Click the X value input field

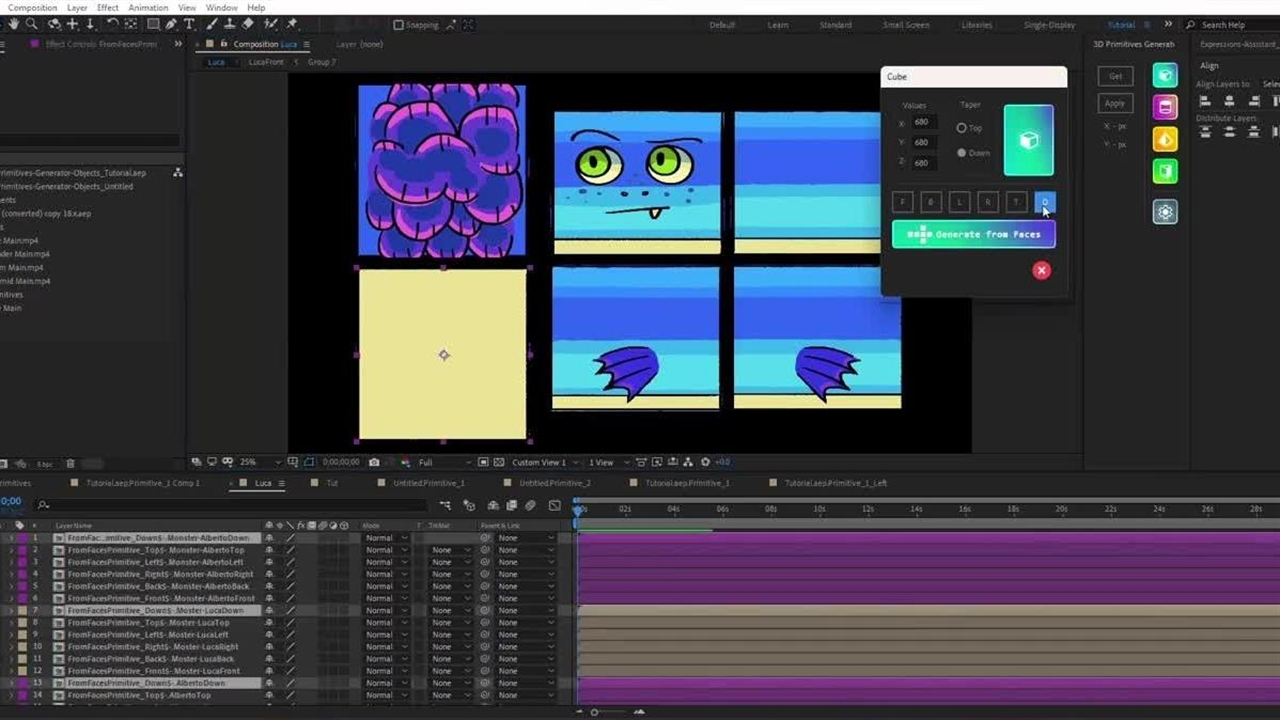(x=921, y=122)
